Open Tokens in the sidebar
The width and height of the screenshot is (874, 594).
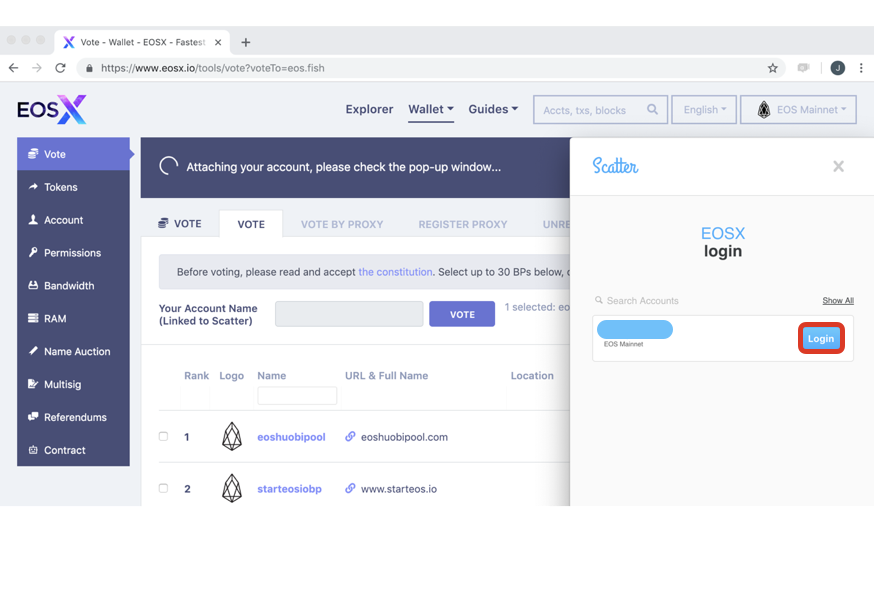click(x=74, y=187)
